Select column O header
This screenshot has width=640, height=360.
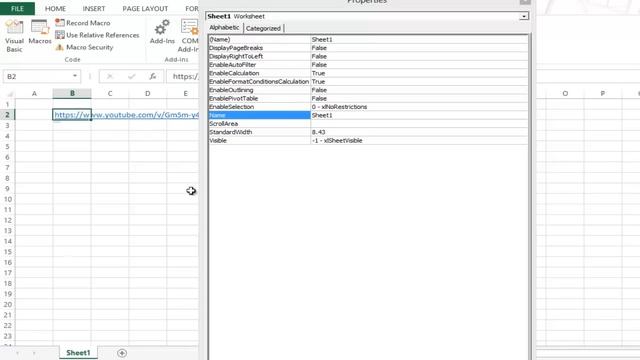coord(565,93)
